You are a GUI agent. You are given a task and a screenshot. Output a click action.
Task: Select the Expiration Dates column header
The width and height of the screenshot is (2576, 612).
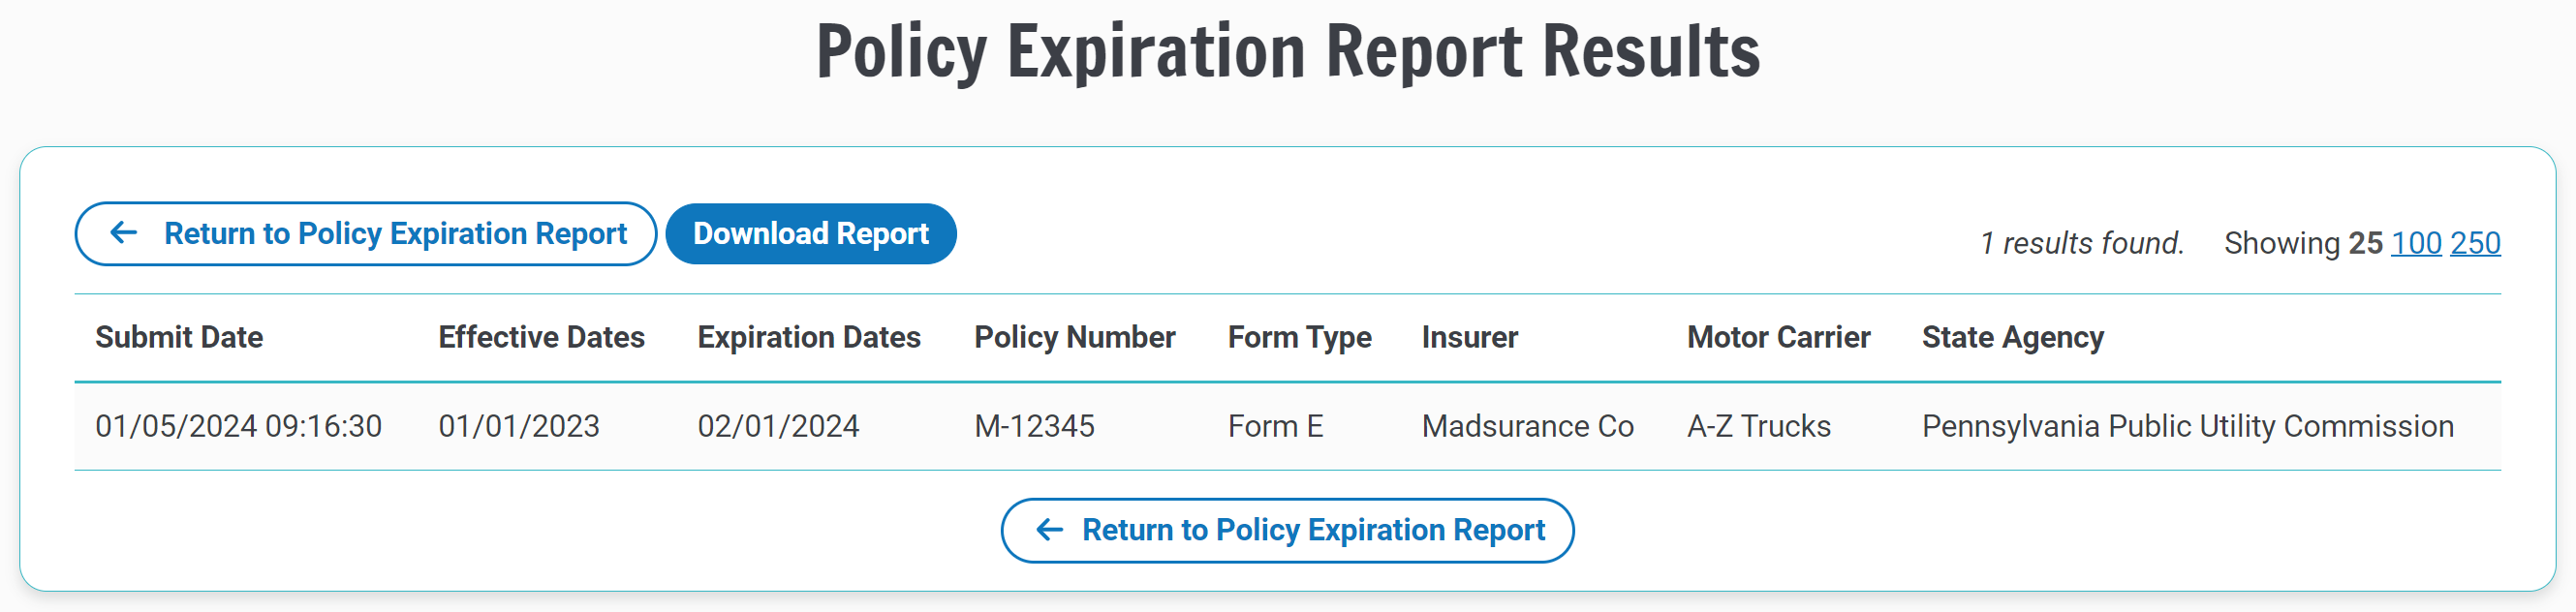pos(808,338)
